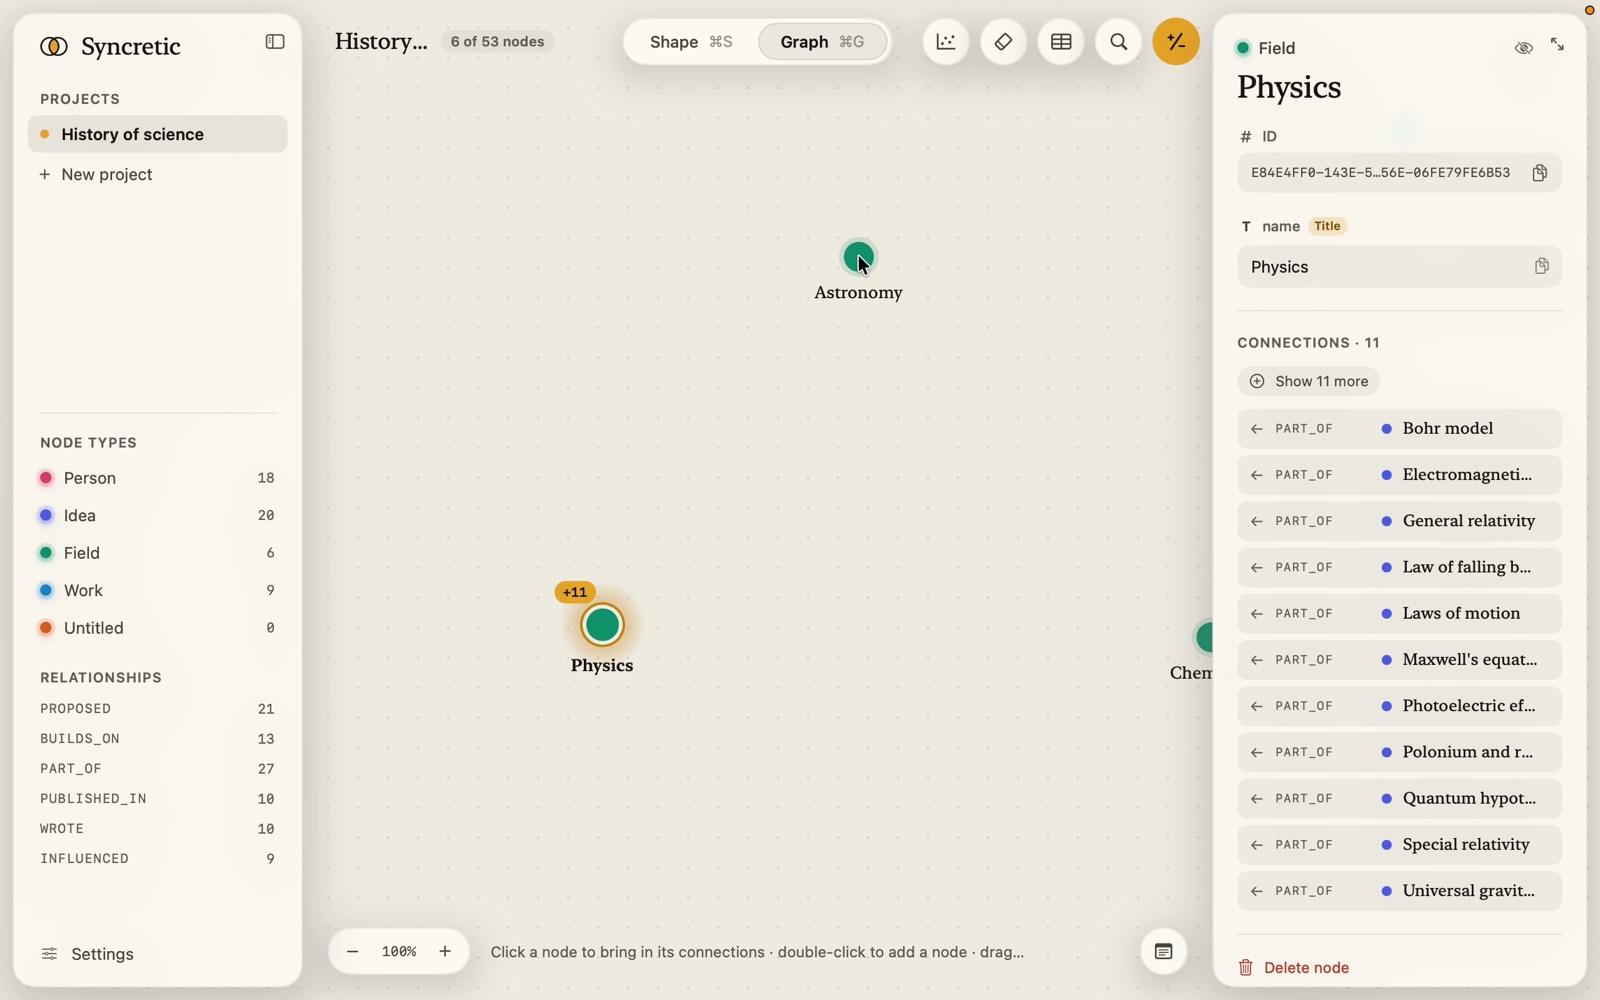The width and height of the screenshot is (1600, 1000).
Task: Open the search icon in toolbar
Action: 1119,42
